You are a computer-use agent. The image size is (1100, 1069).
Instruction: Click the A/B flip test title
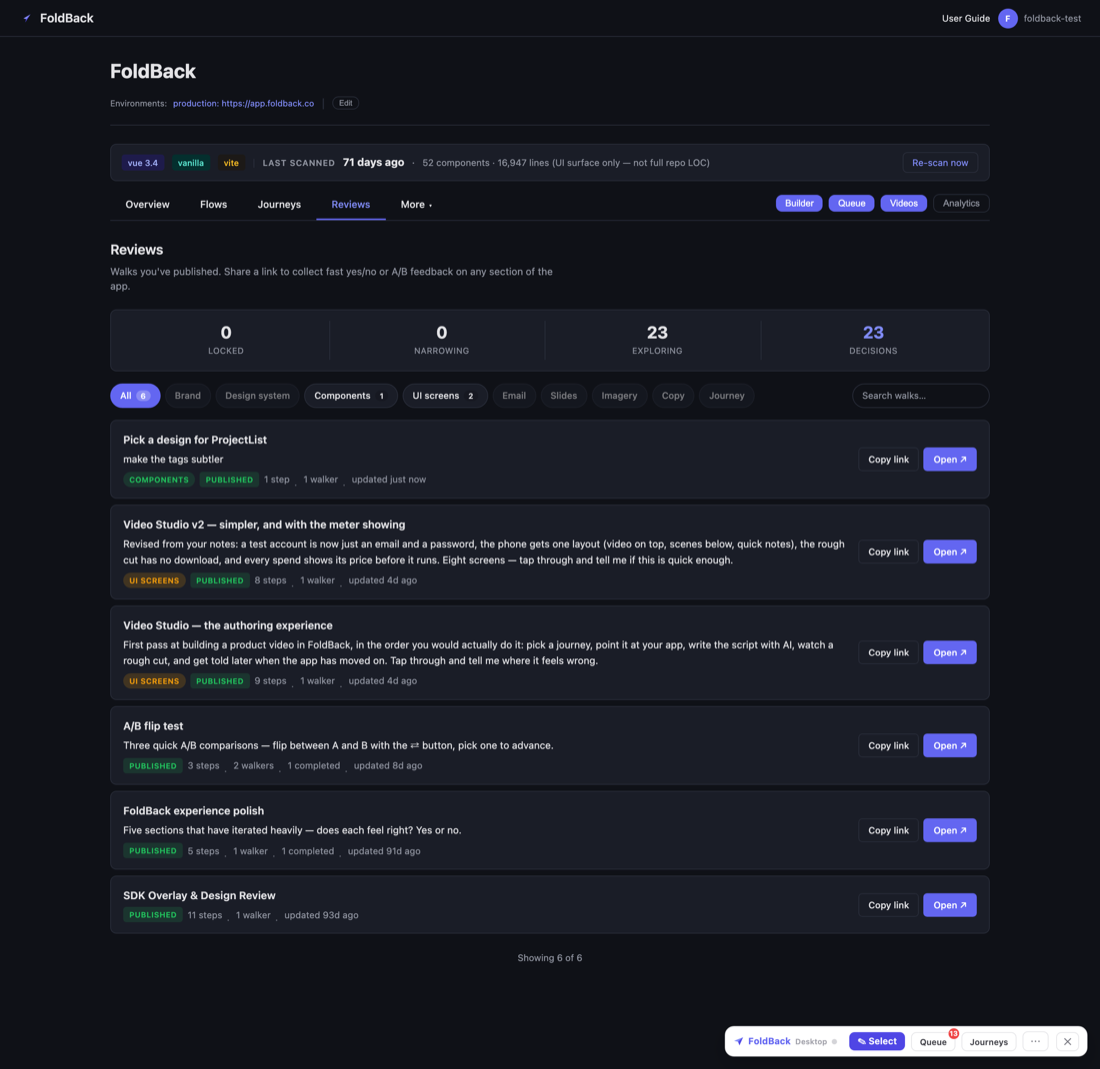point(153,726)
